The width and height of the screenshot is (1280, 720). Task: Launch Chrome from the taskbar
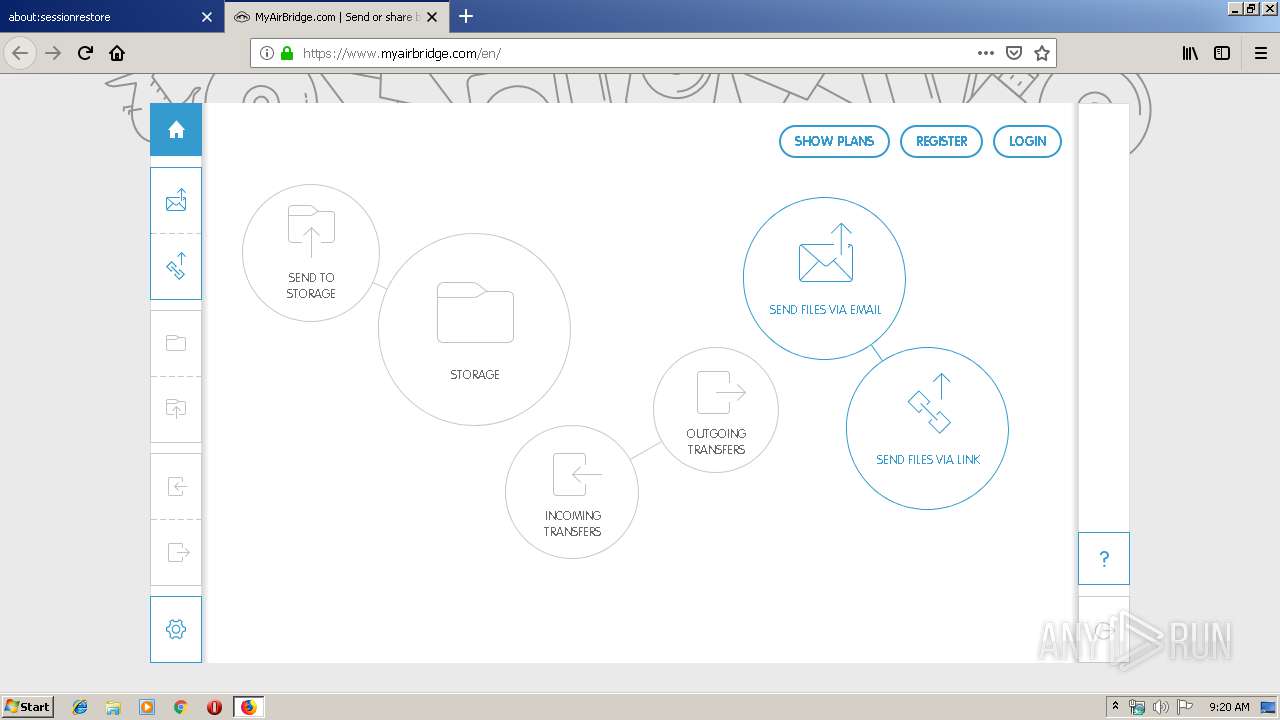180,707
